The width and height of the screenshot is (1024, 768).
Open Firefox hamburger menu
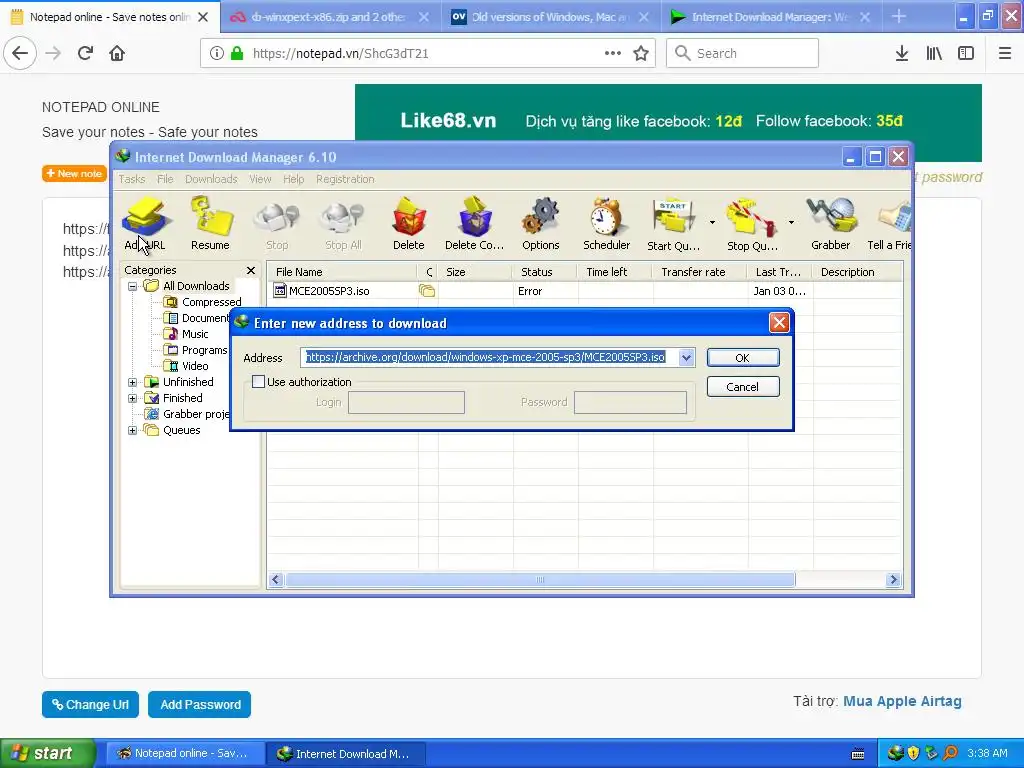point(1005,54)
